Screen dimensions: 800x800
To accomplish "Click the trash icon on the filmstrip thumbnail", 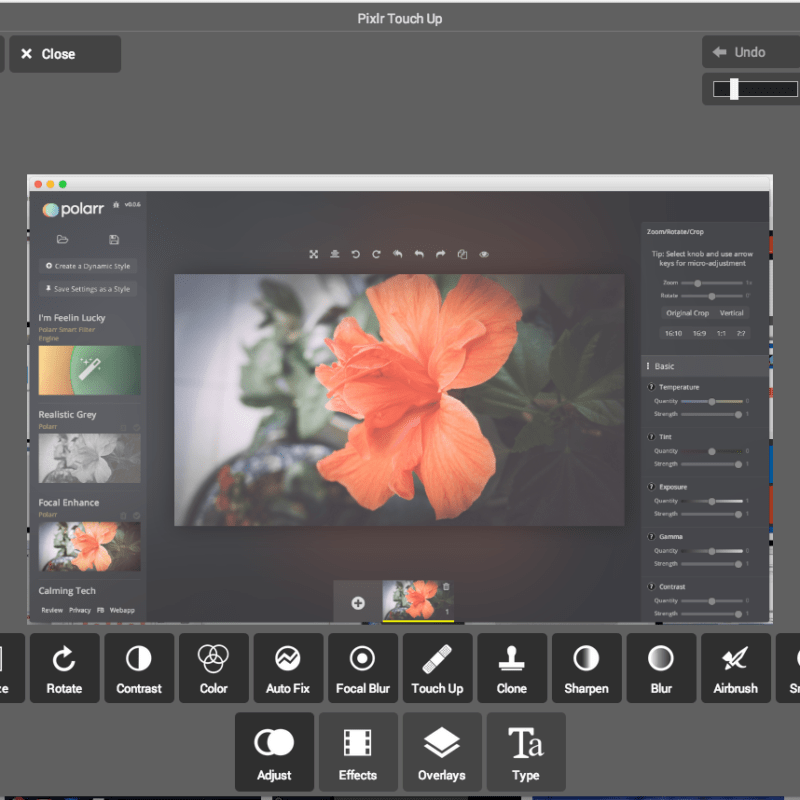I will pos(446,587).
